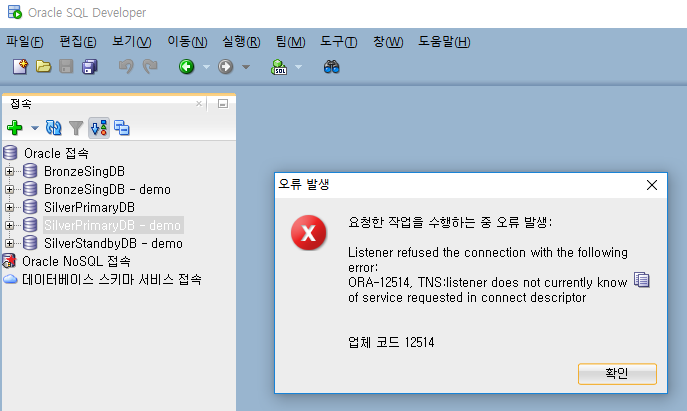
Task: Open the 도구(T) menu
Action: [339, 42]
